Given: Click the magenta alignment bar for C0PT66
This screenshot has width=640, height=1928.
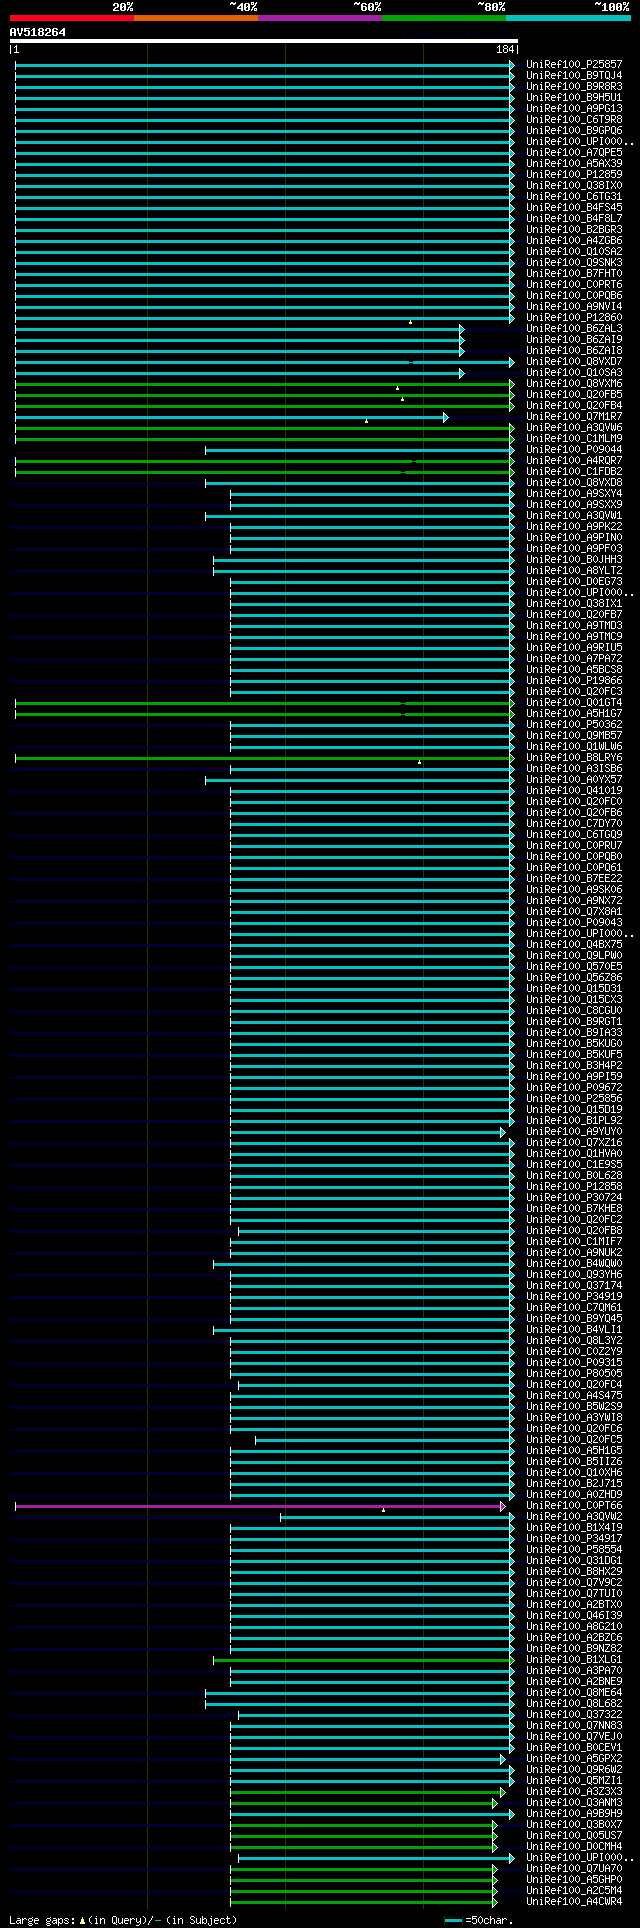Looking at the screenshot, I should tap(260, 1506).
